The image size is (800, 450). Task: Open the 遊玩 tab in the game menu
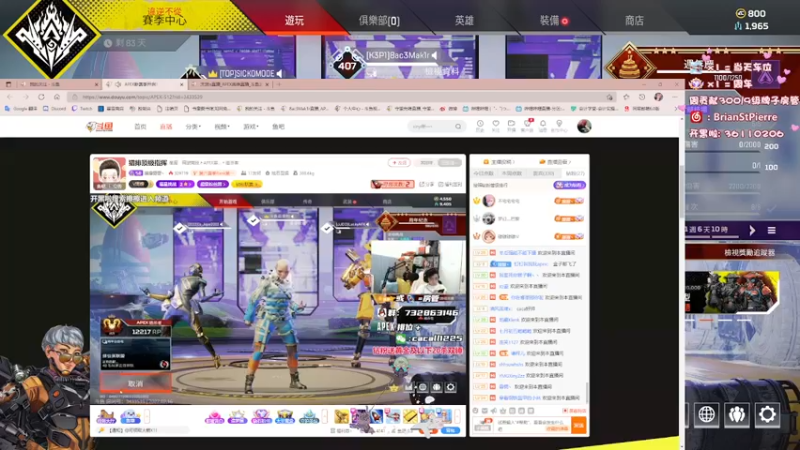click(294, 20)
